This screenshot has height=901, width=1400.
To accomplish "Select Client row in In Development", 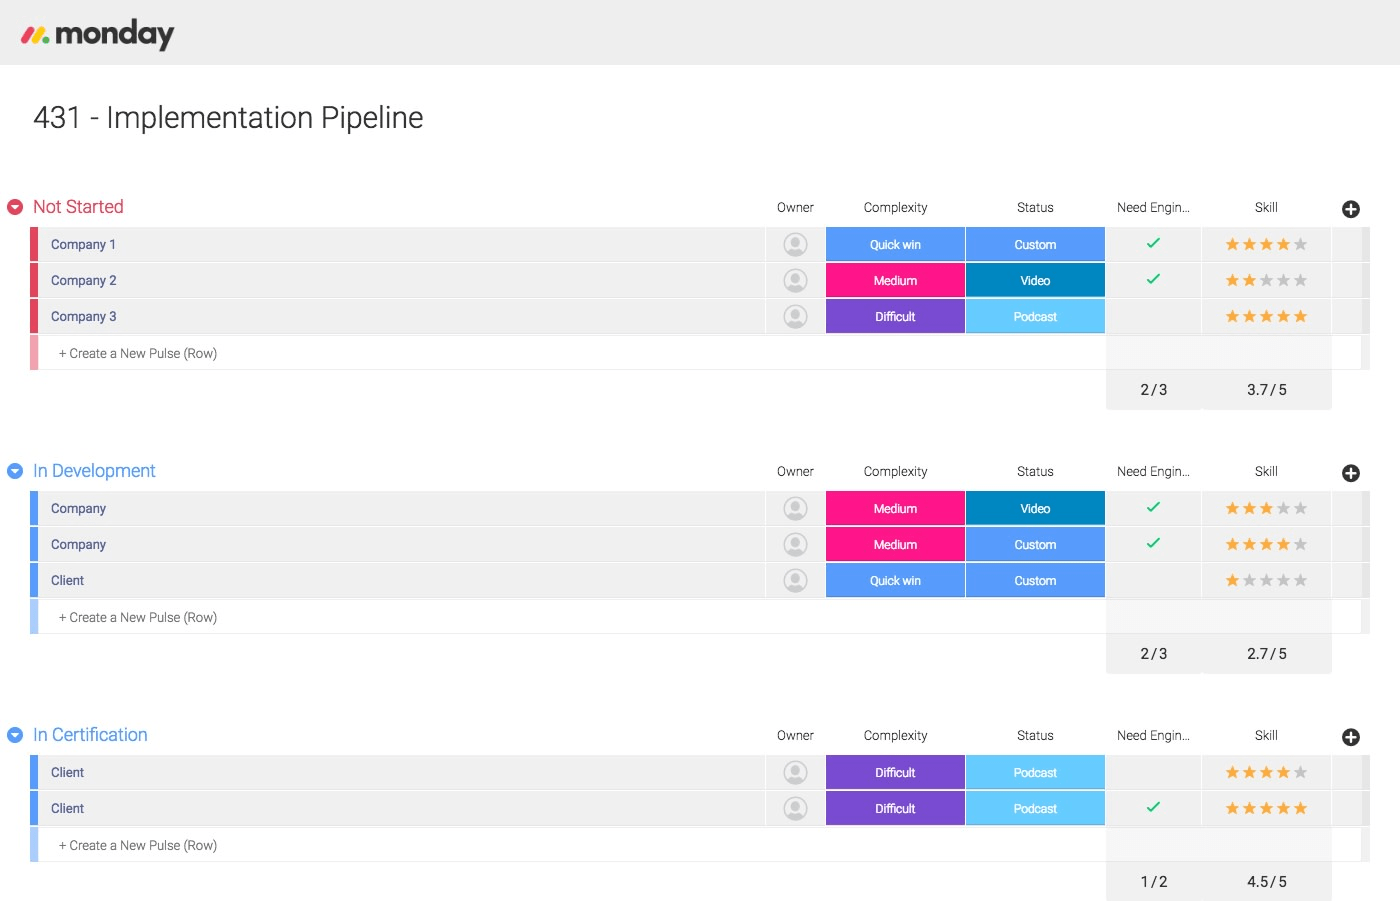I will pyautogui.click(x=67, y=580).
